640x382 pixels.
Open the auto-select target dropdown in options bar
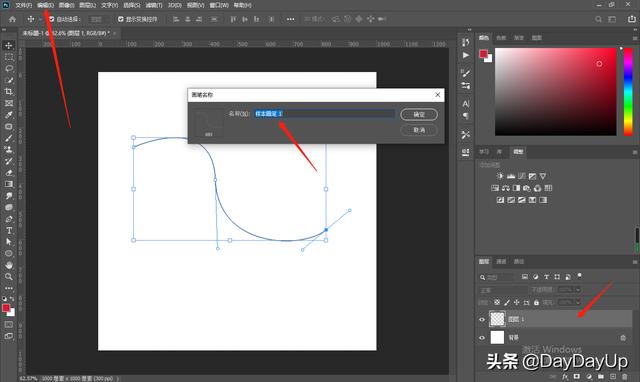coord(100,19)
